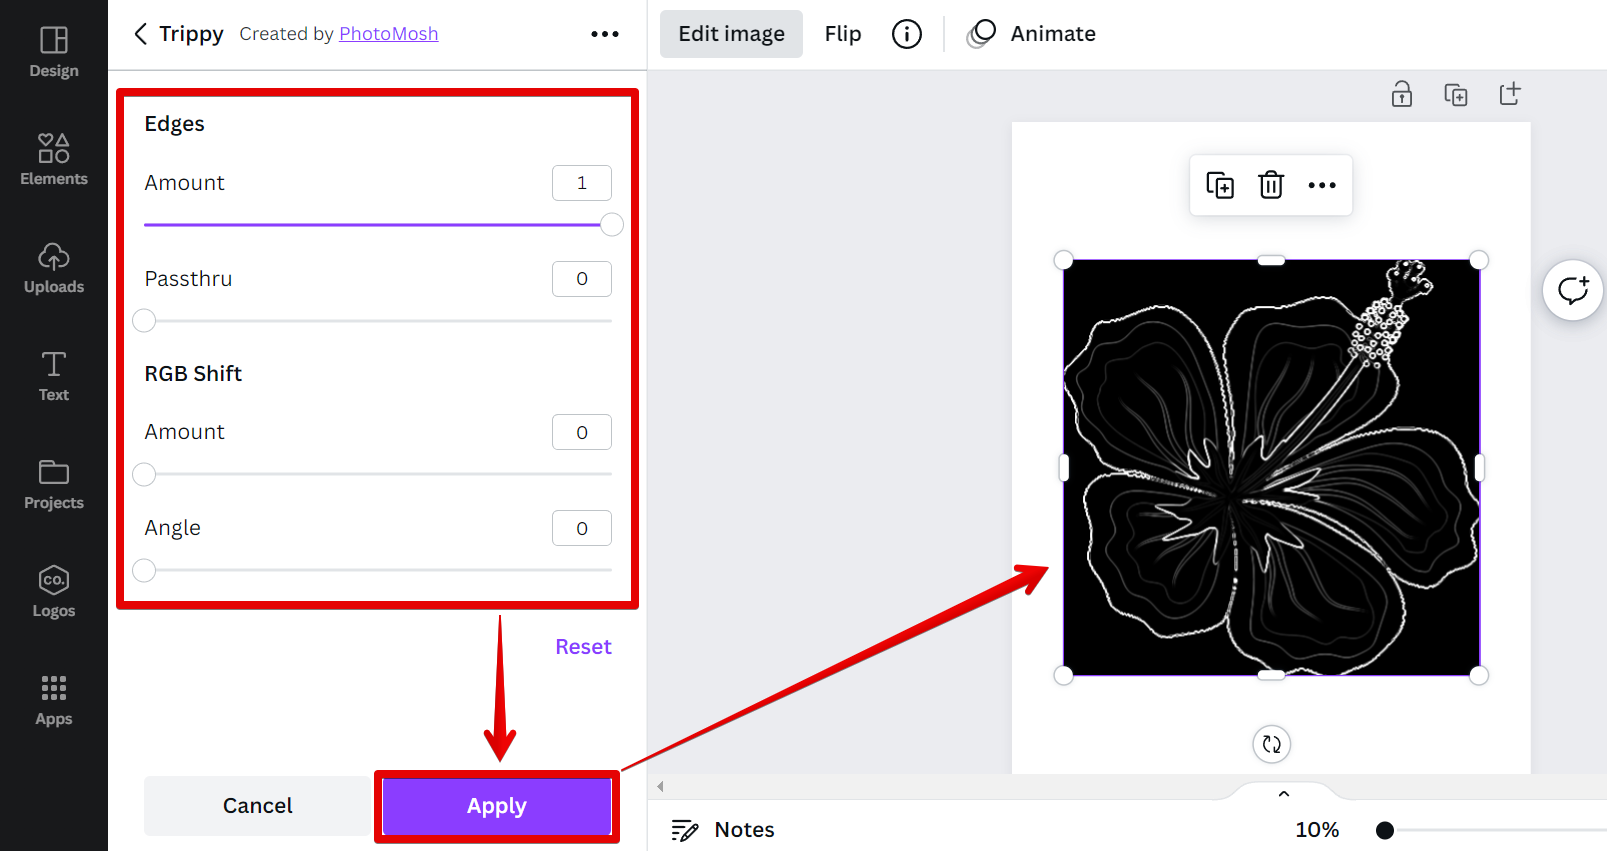Click the add comment bubble icon
1607x851 pixels.
pyautogui.click(x=1573, y=290)
